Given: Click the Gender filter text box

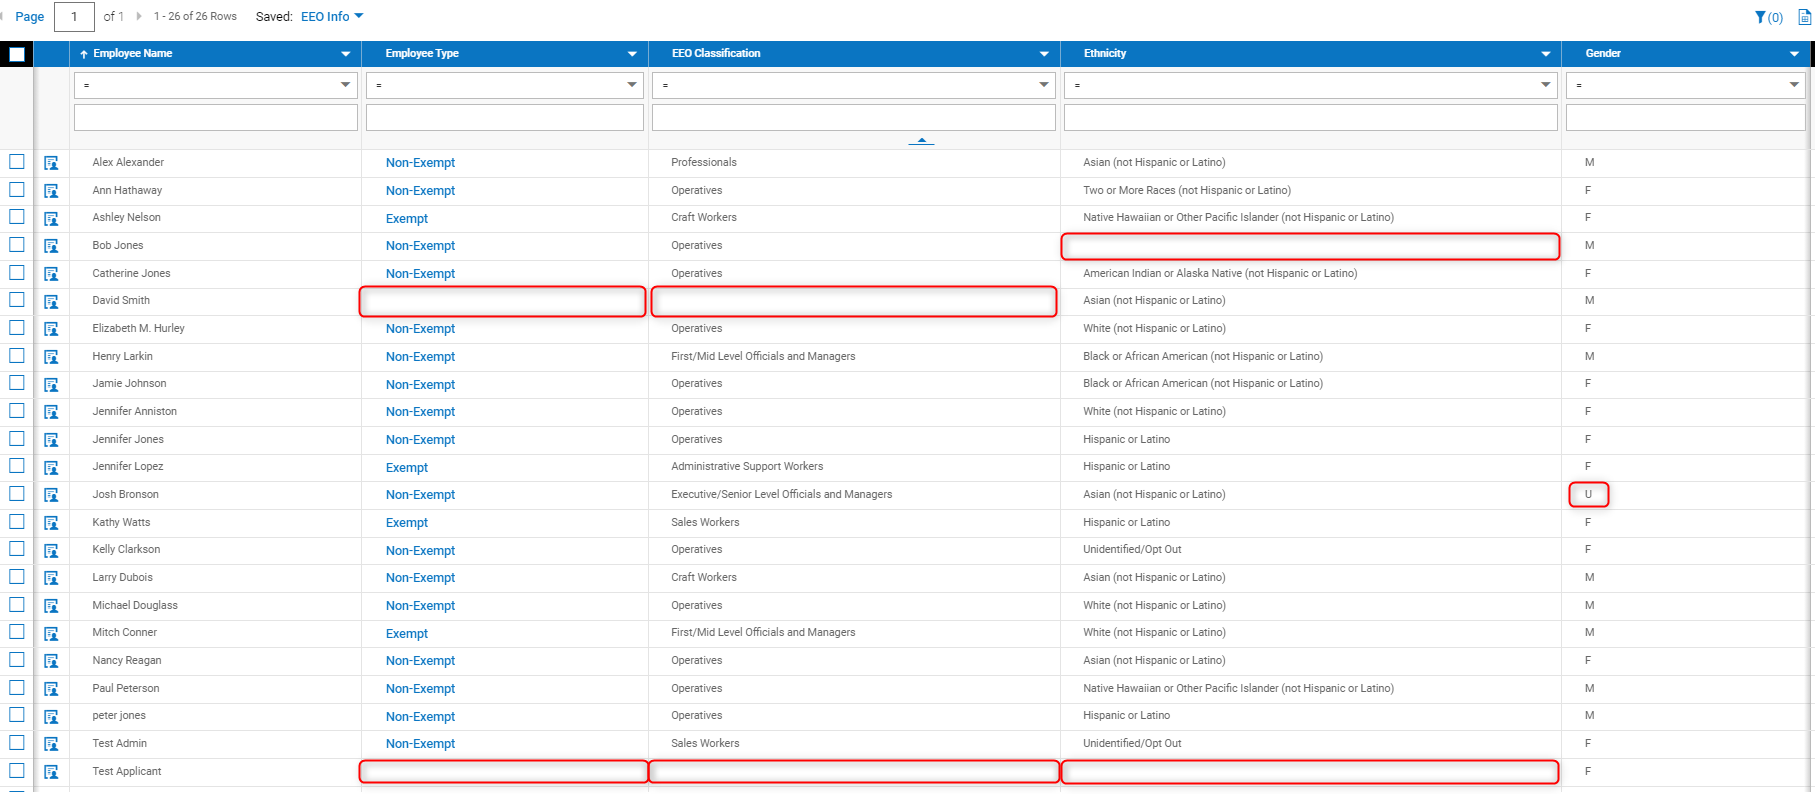Looking at the screenshot, I should (x=1686, y=118).
